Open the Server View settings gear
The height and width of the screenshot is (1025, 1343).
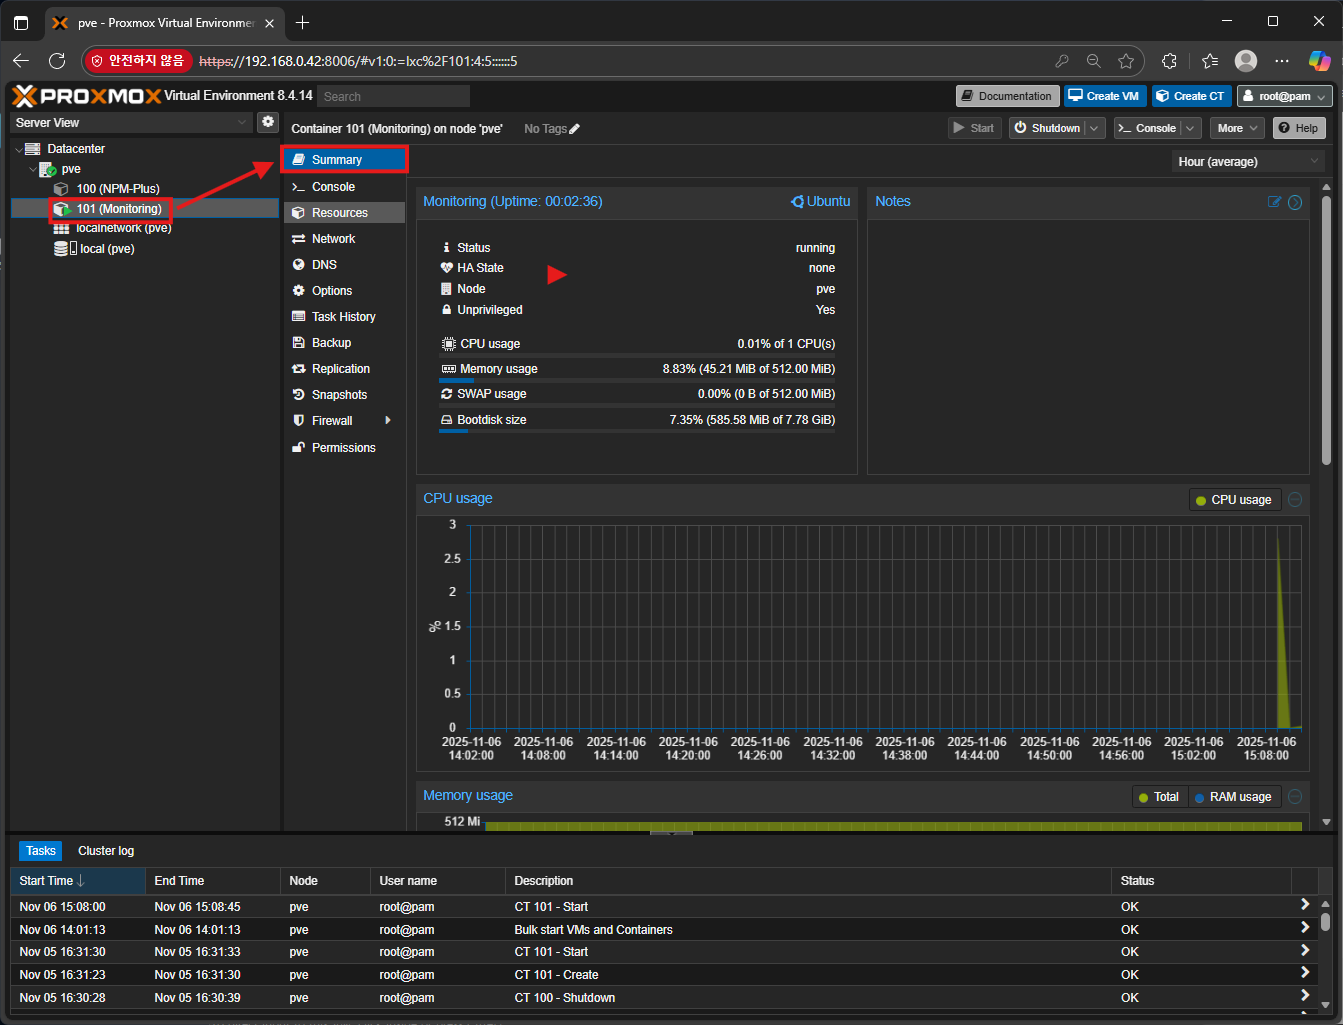point(267,122)
